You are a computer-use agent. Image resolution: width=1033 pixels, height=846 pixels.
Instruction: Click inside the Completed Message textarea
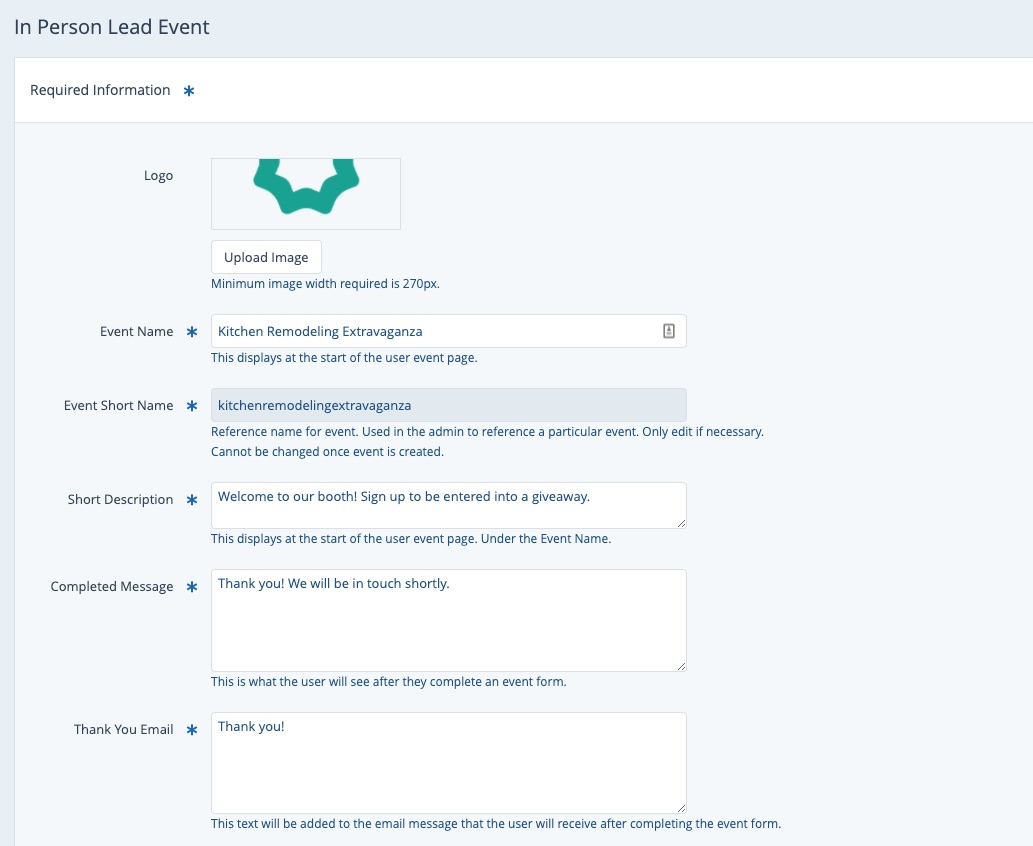pos(448,620)
